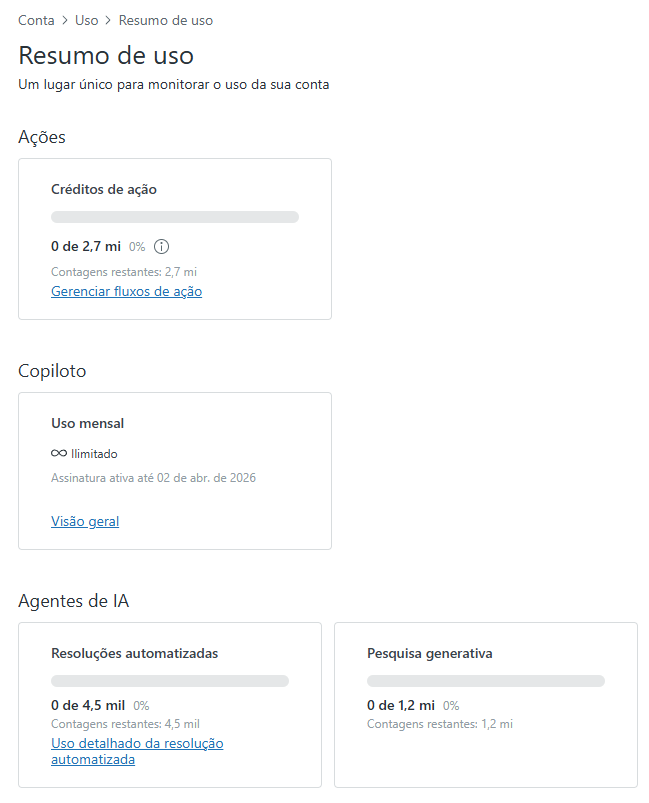Image resolution: width=649 pixels, height=803 pixels.
Task: Click the chevron after Uso breadcrumb
Action: pos(108,20)
